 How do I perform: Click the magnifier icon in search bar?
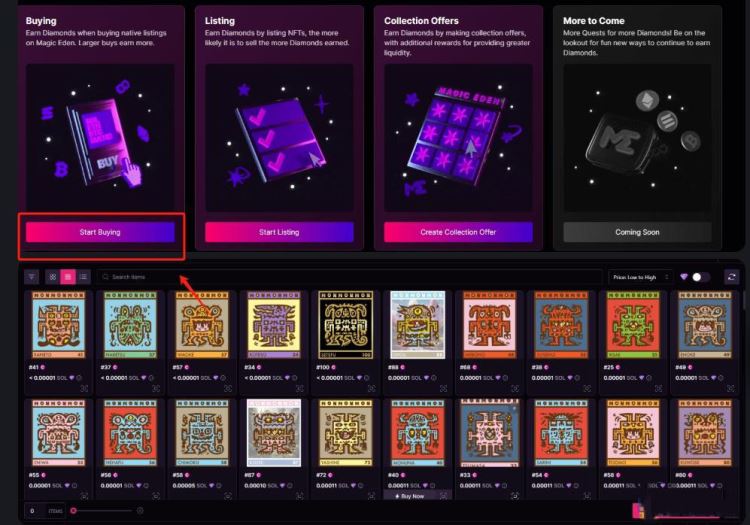105,277
